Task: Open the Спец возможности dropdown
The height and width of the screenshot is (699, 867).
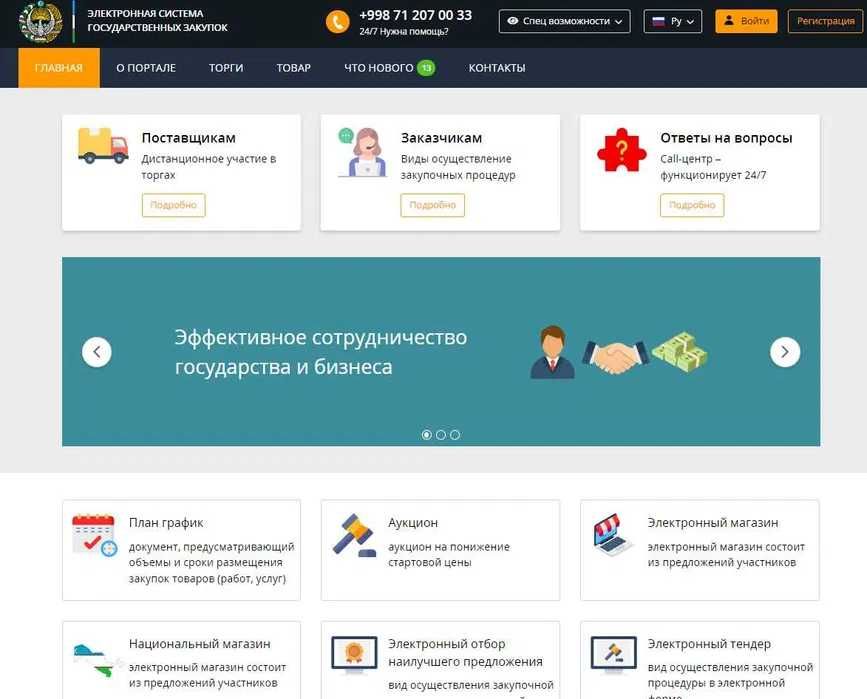Action: click(564, 22)
